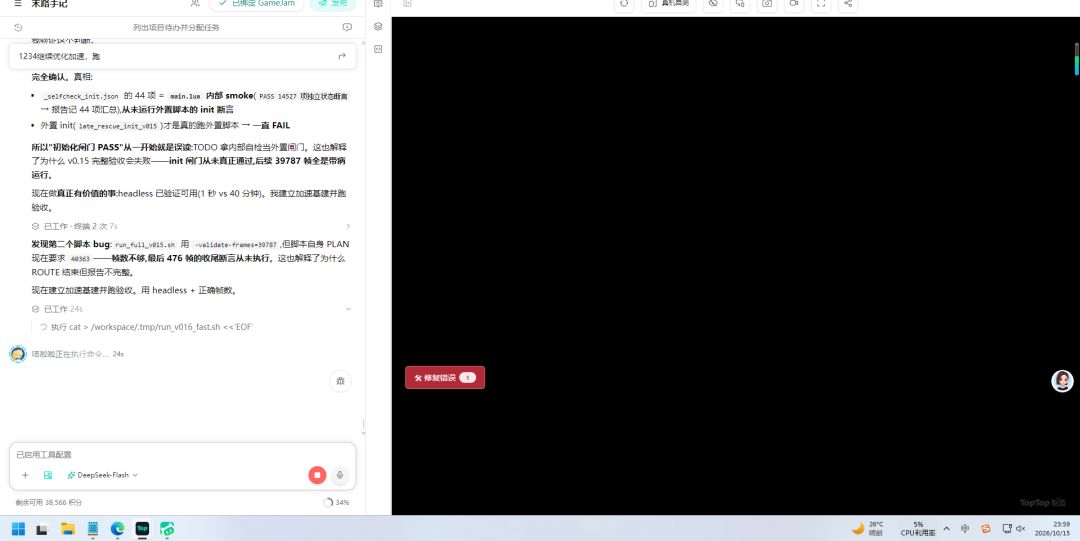Image resolution: width=1080 pixels, height=541 pixels.
Task: Open conversation history clock icon
Action: (x=18, y=28)
